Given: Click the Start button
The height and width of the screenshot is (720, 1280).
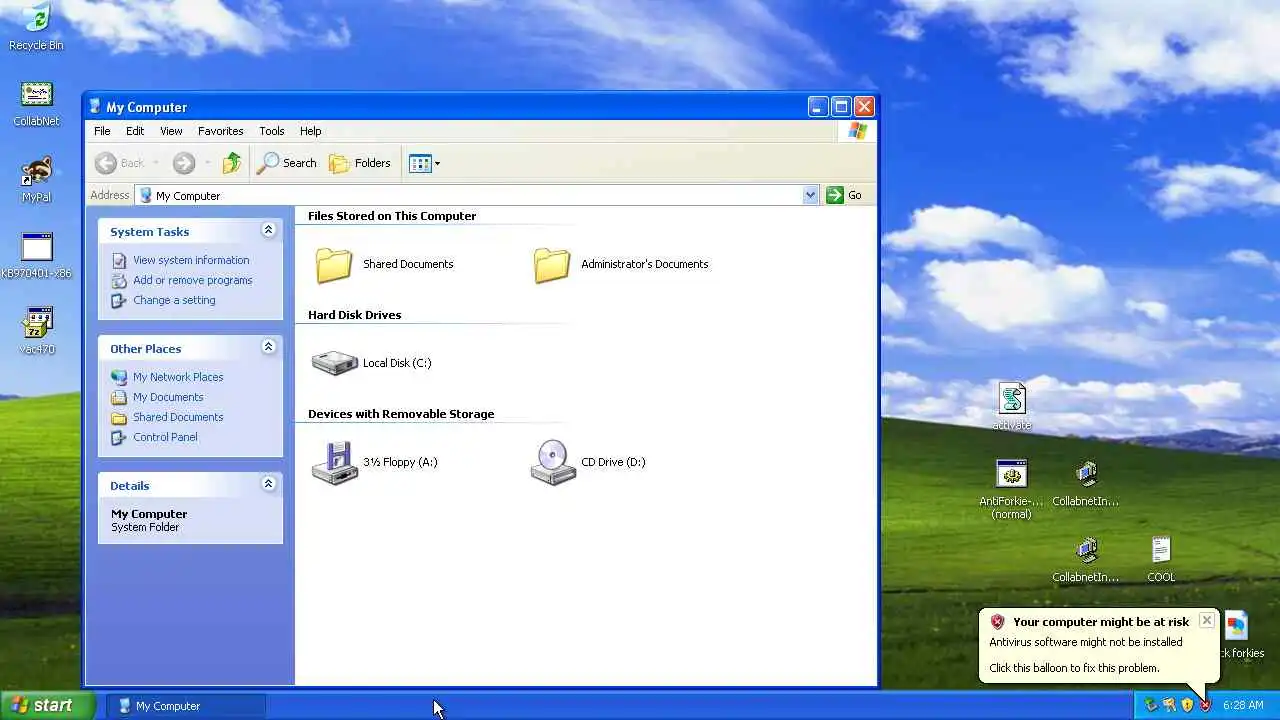Looking at the screenshot, I should (x=47, y=705).
